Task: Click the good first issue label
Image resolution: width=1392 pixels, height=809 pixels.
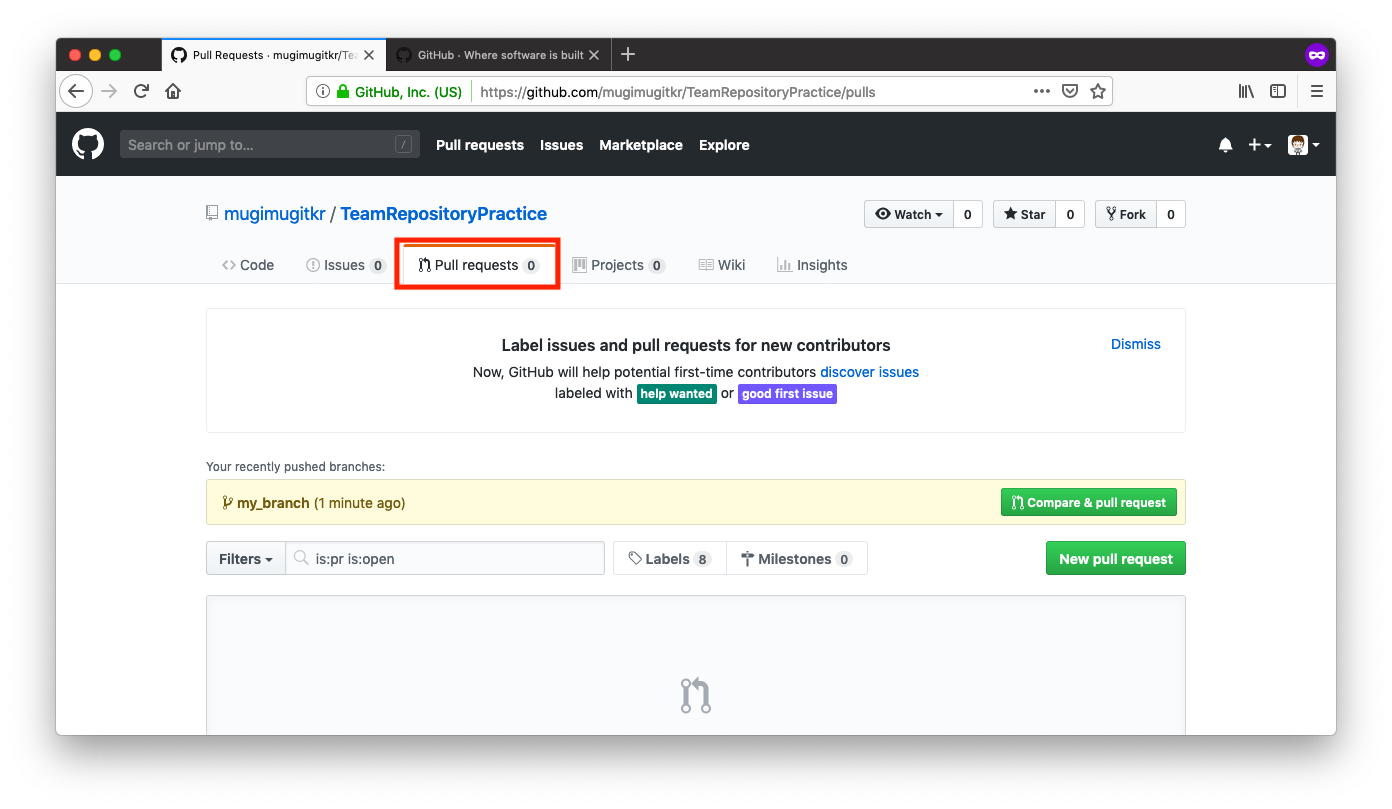Action: coord(788,394)
